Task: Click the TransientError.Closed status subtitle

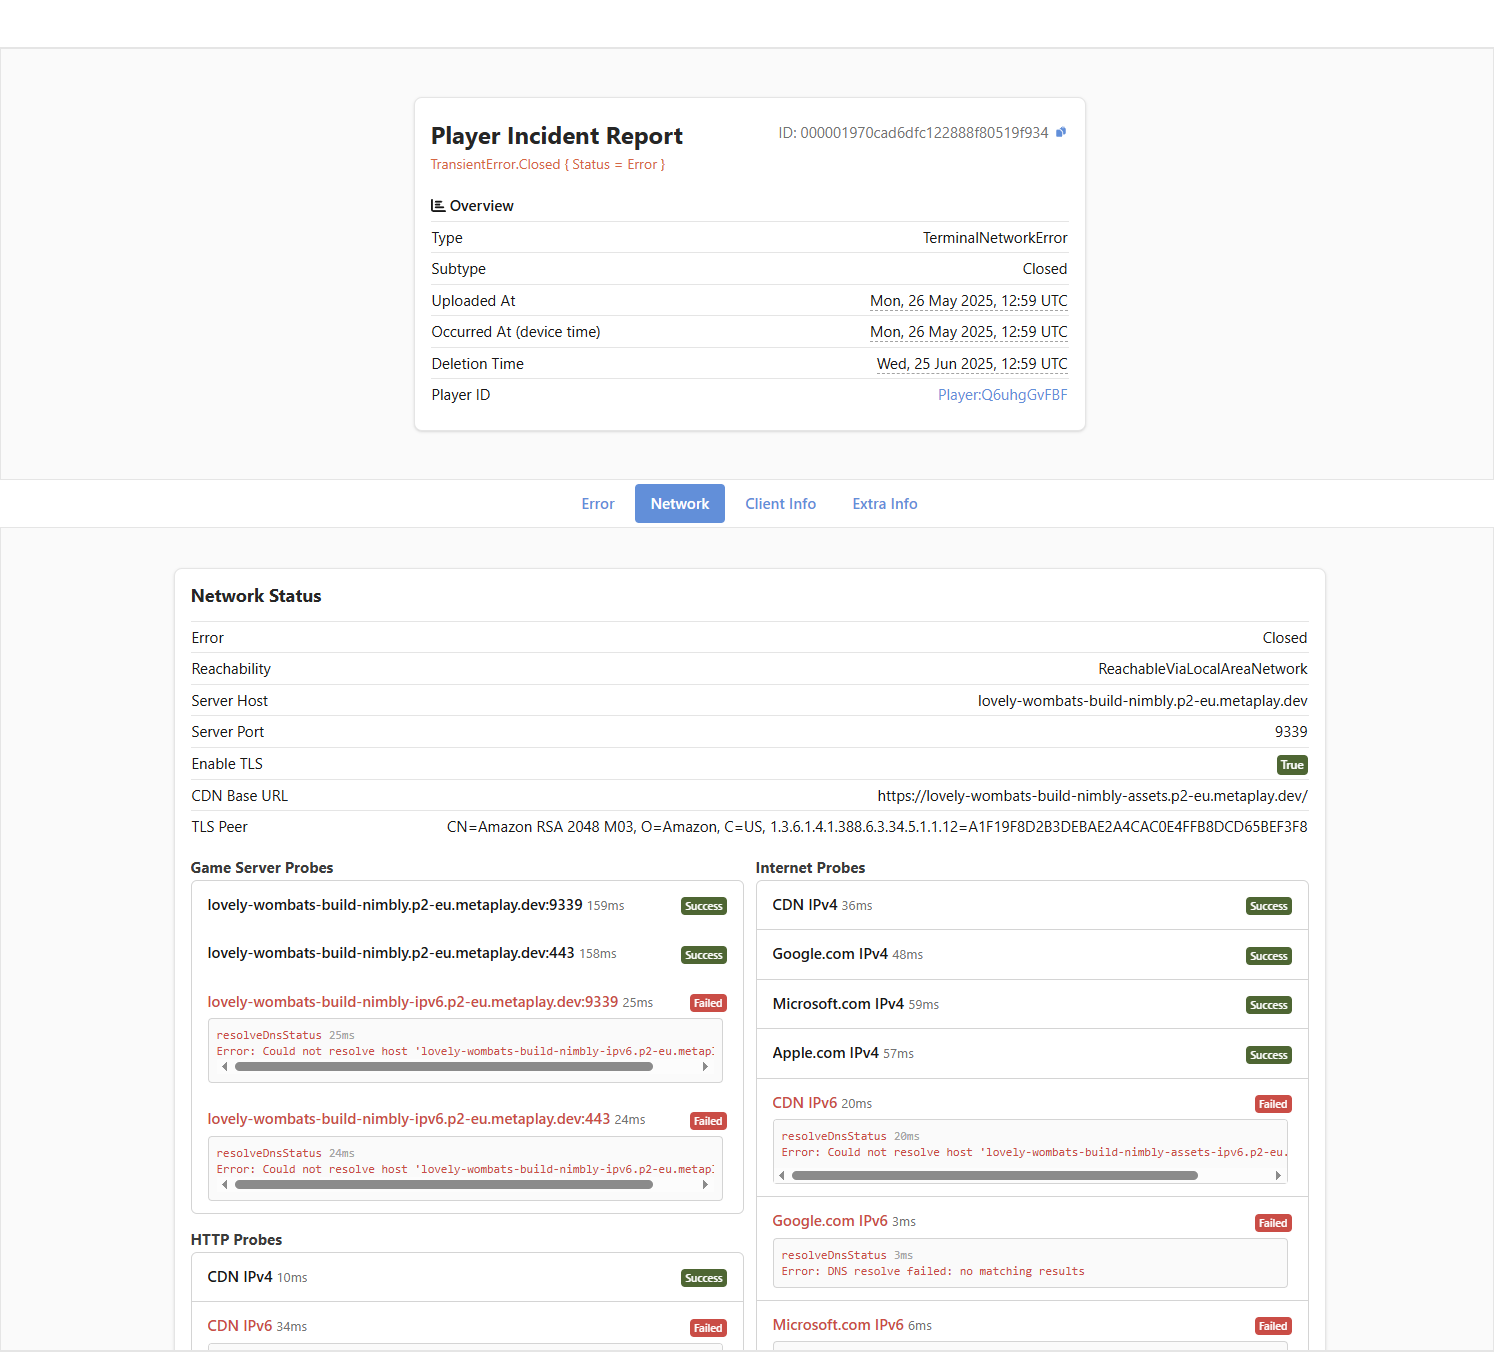Action: pos(548,165)
